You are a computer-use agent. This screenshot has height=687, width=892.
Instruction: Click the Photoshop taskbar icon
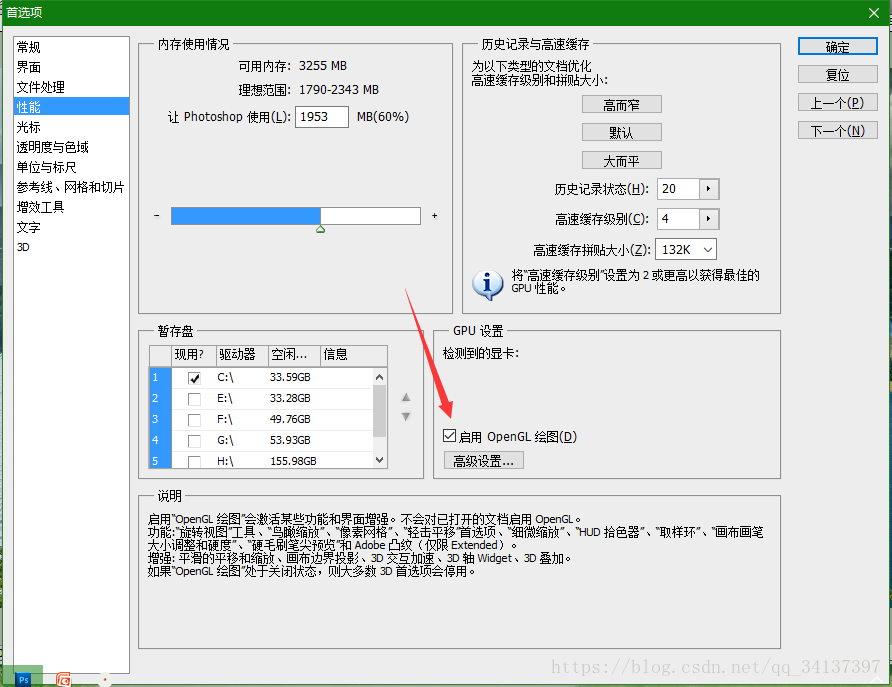(23, 679)
